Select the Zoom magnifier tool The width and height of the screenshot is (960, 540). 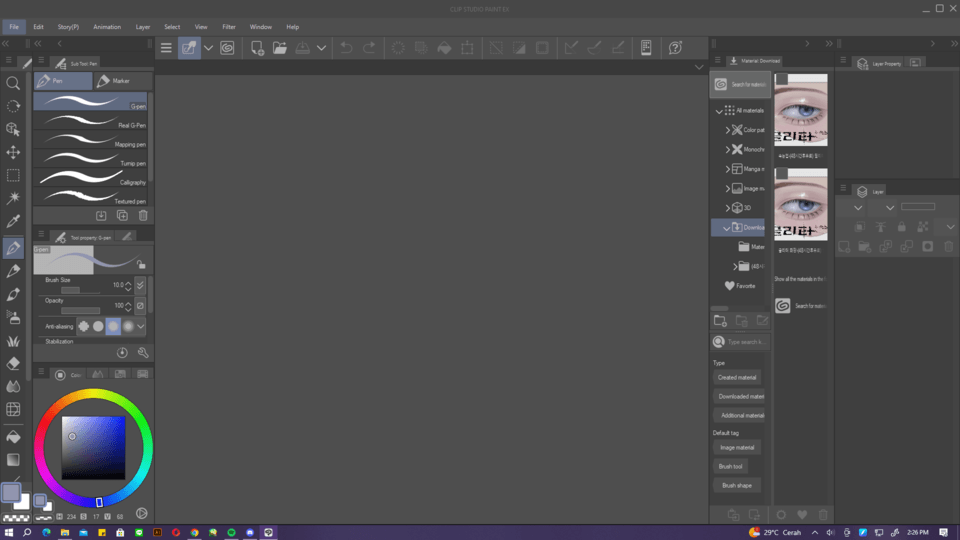click(13, 83)
